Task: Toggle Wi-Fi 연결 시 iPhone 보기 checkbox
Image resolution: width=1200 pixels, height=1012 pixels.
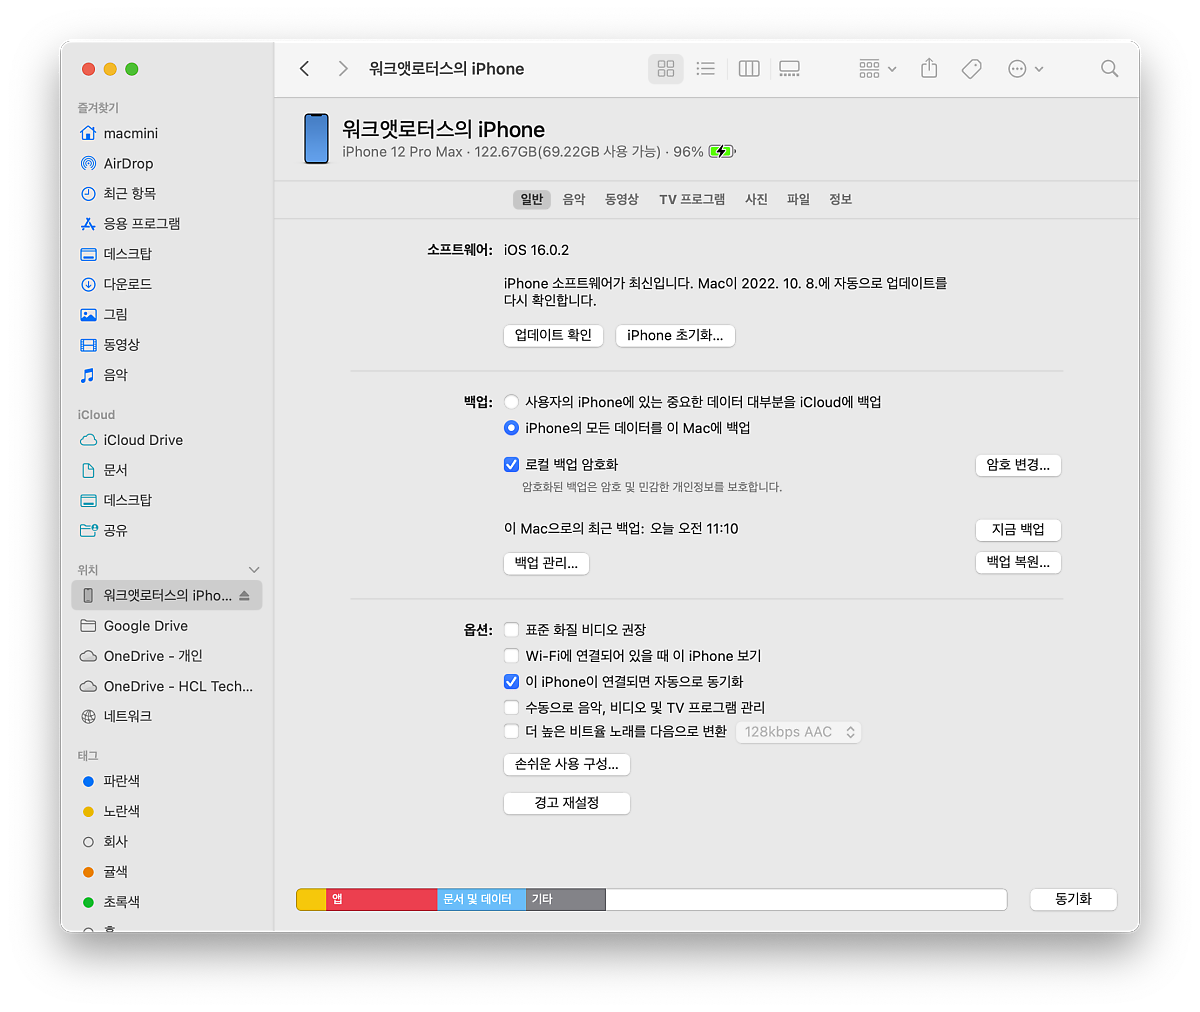Action: 511,656
